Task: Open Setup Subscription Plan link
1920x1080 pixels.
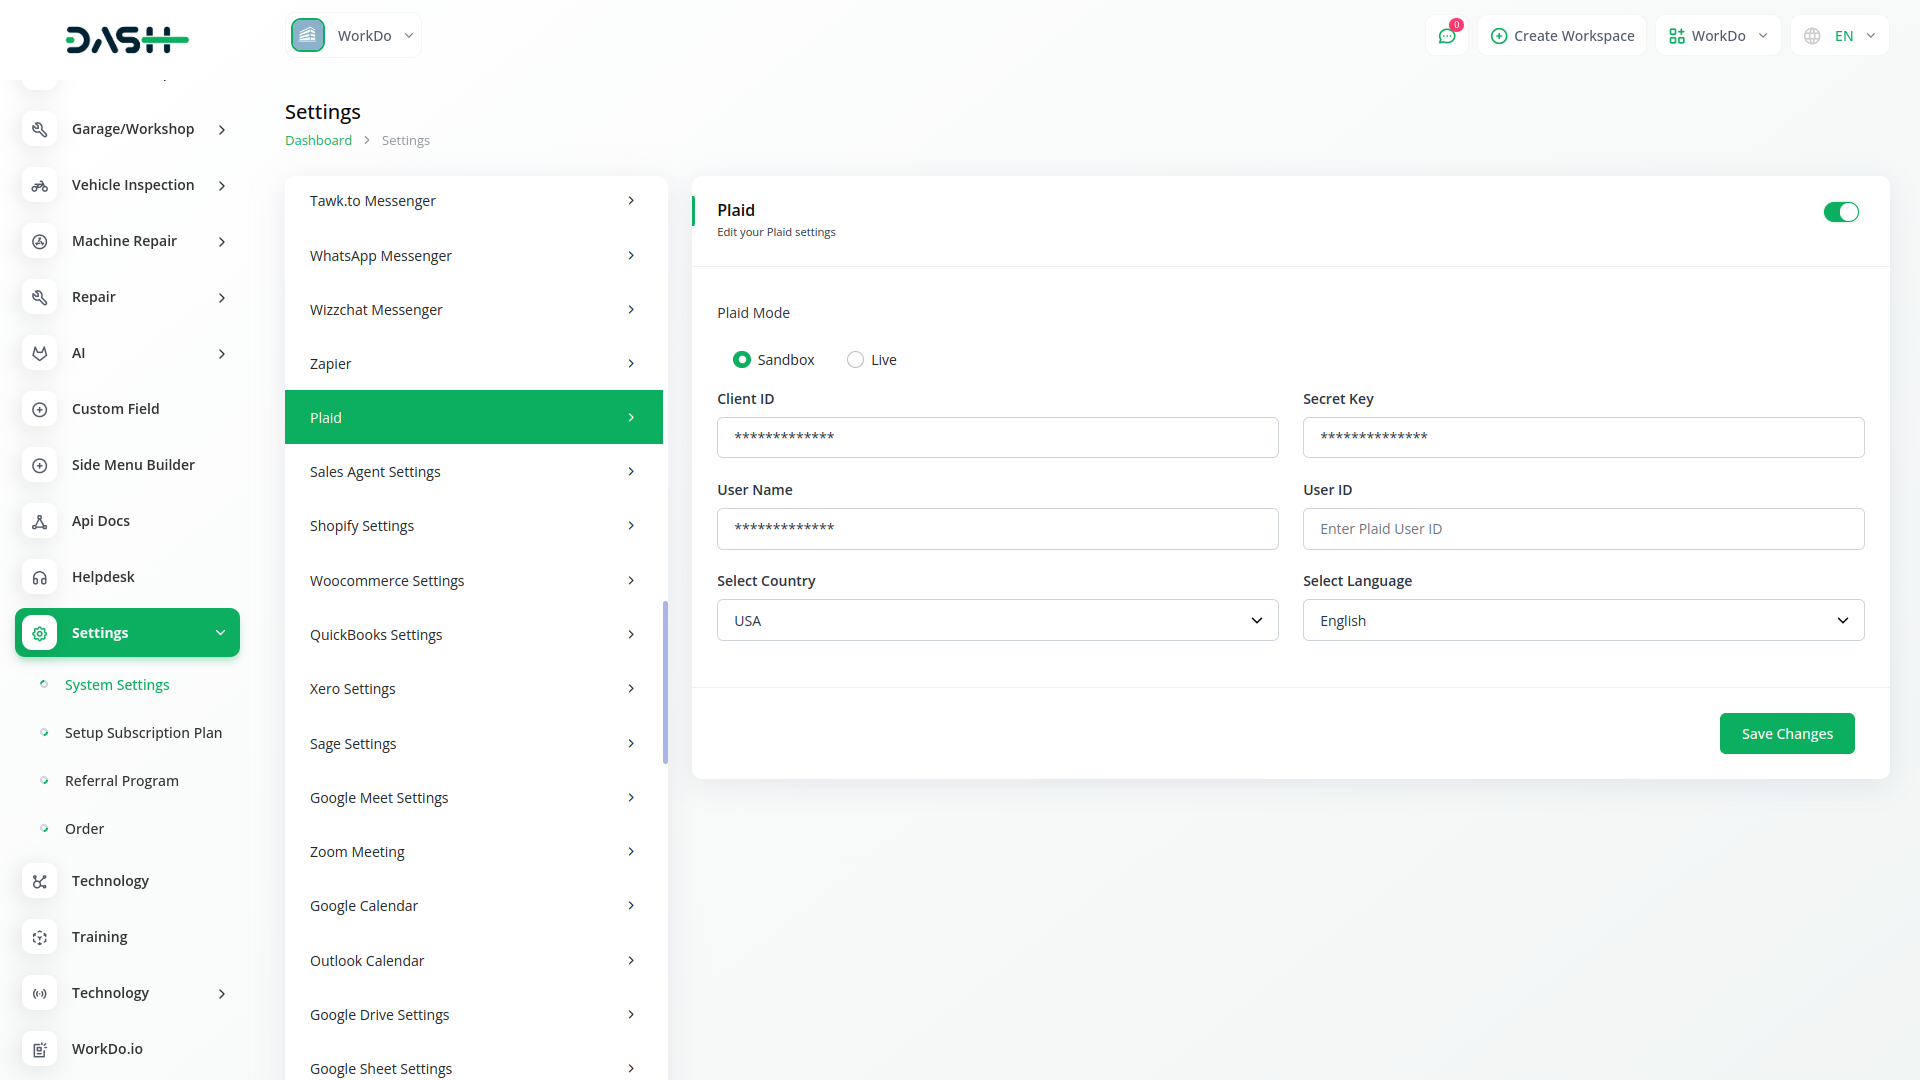Action: coord(143,733)
